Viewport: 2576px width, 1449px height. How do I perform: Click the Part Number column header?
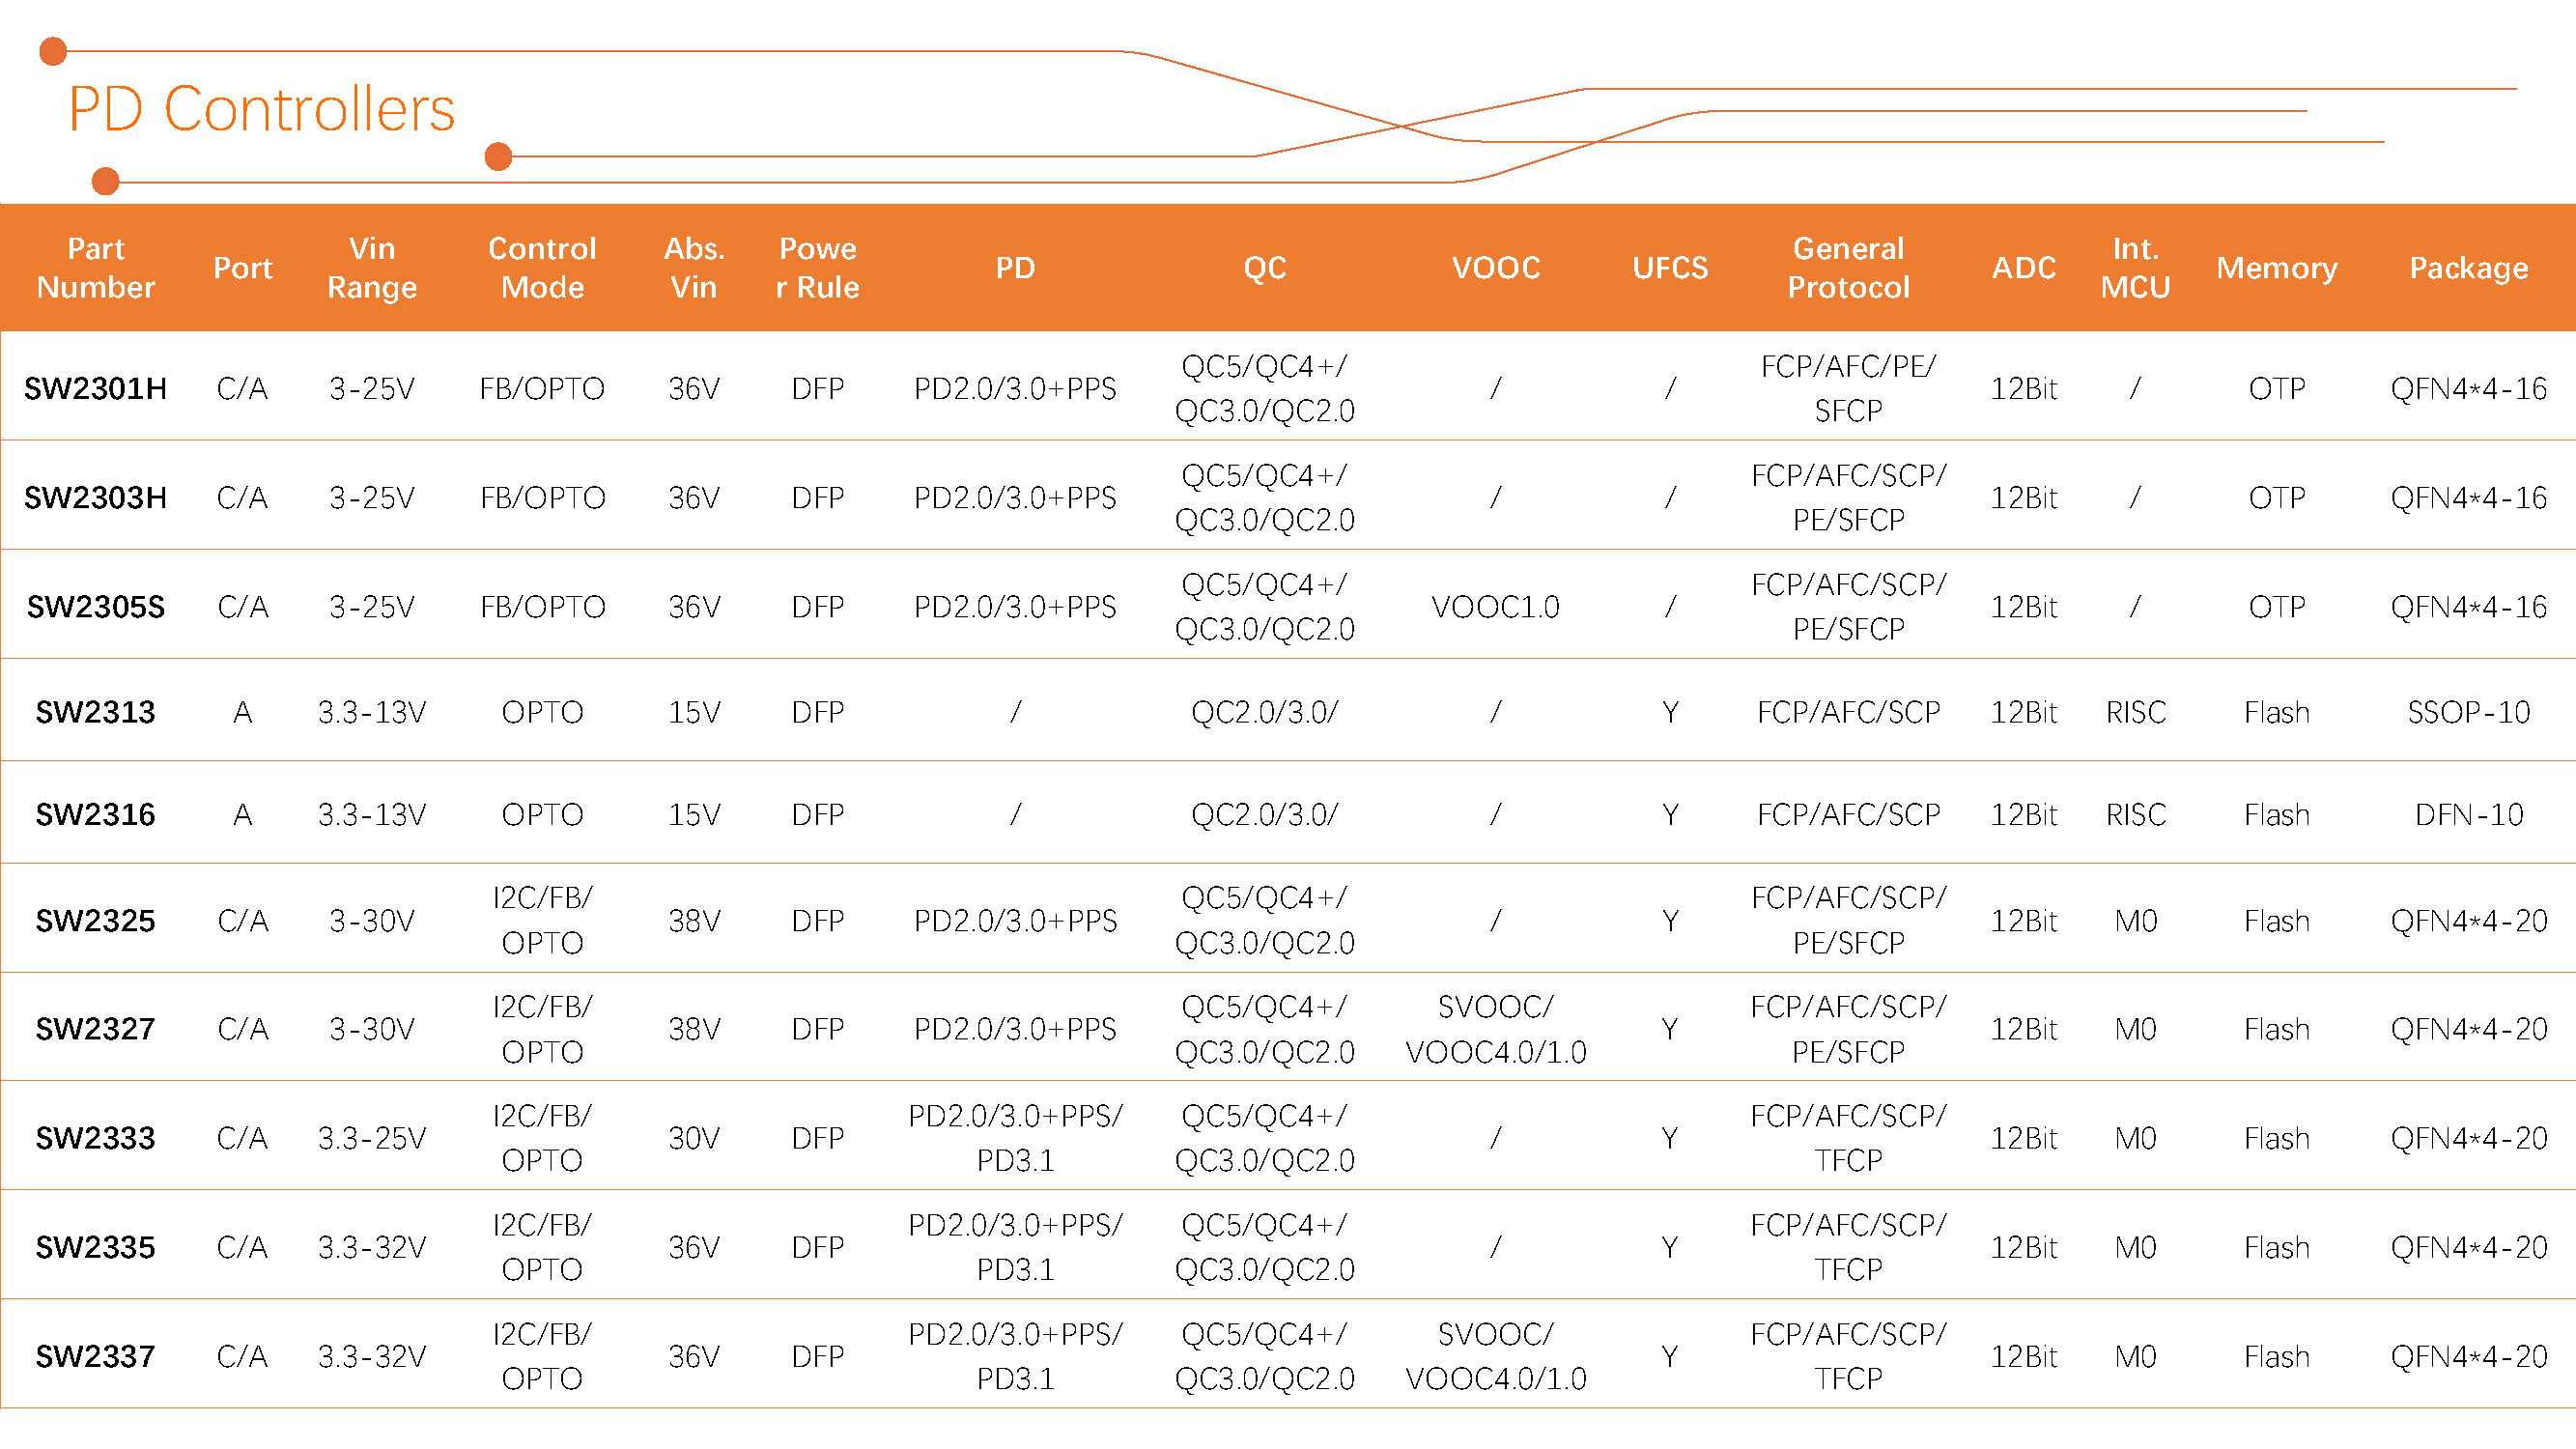[96, 268]
